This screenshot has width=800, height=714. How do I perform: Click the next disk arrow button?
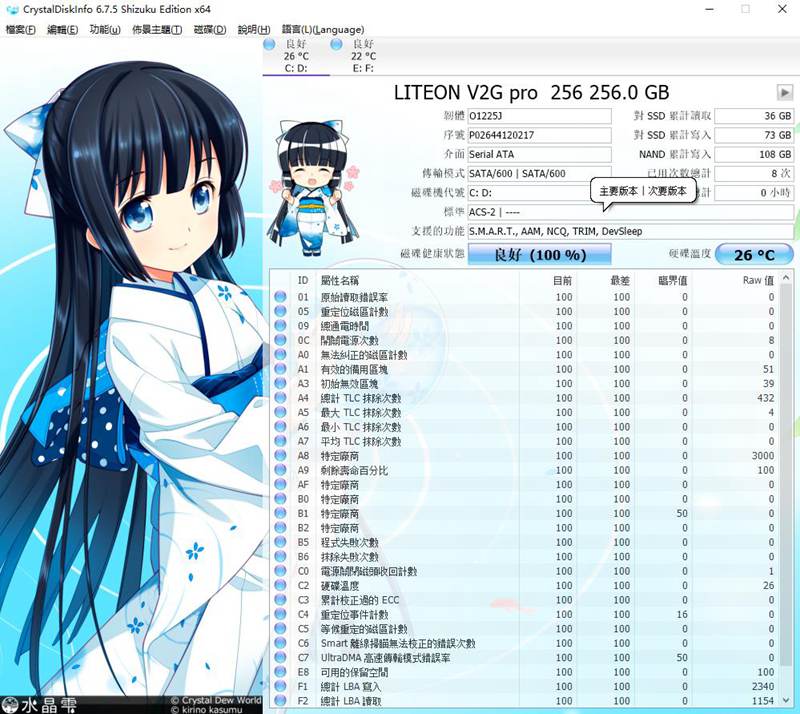[x=784, y=92]
